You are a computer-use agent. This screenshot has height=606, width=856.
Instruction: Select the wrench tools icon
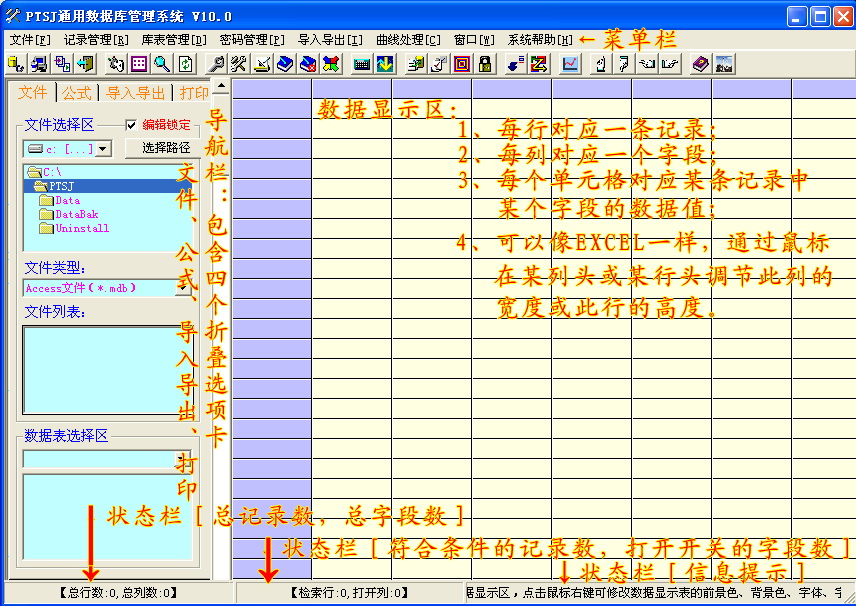tap(239, 65)
